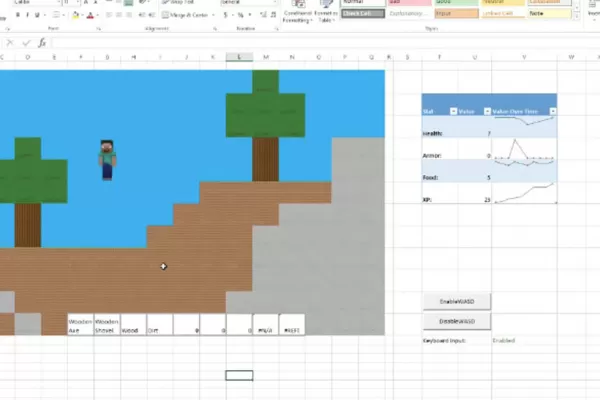Align text left in Alignment group
Image resolution: width=600 pixels, height=400 pixels.
(109, 15)
